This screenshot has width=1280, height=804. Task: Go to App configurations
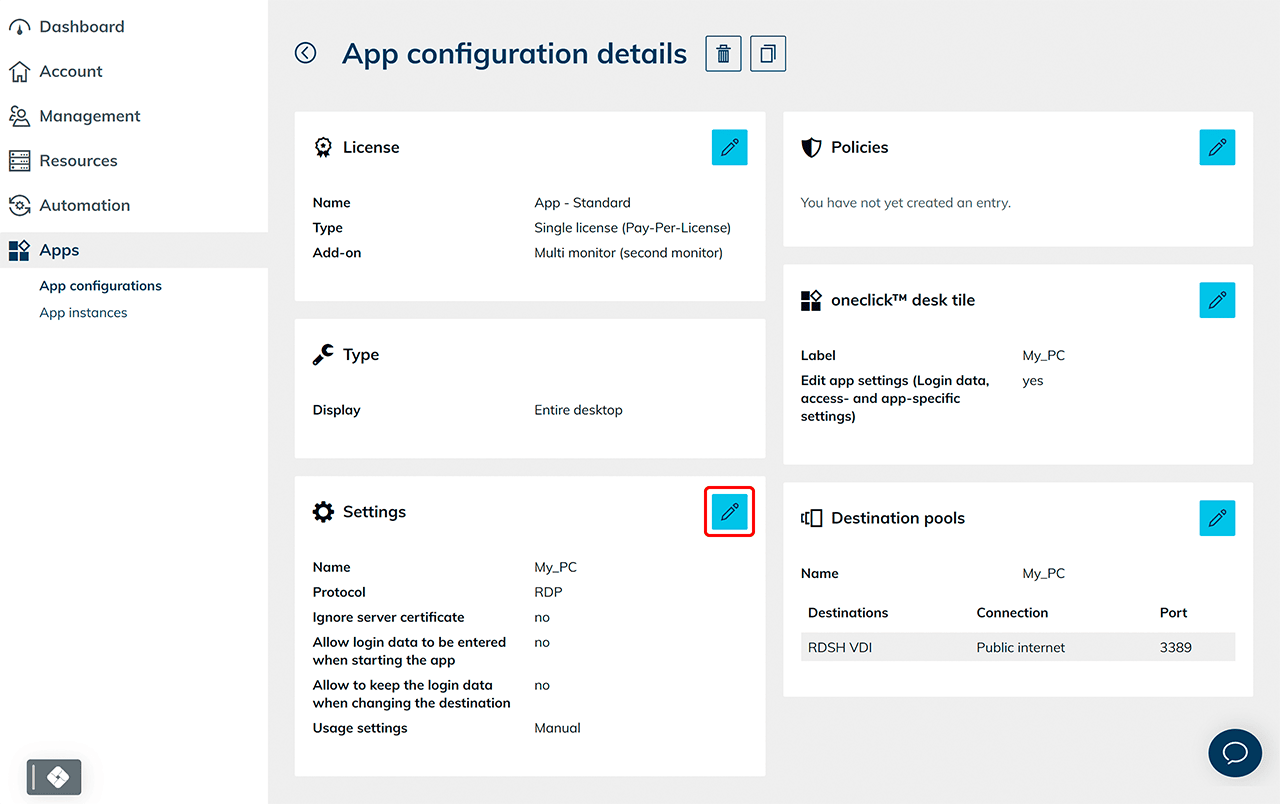tap(100, 286)
